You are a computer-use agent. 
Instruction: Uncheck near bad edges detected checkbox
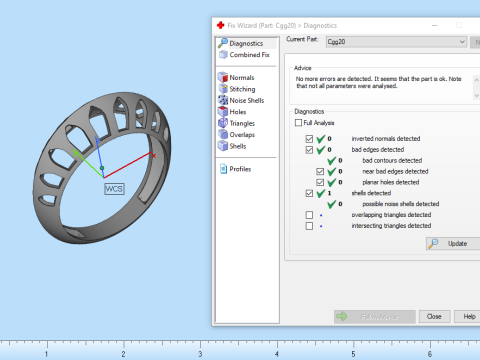coord(320,171)
